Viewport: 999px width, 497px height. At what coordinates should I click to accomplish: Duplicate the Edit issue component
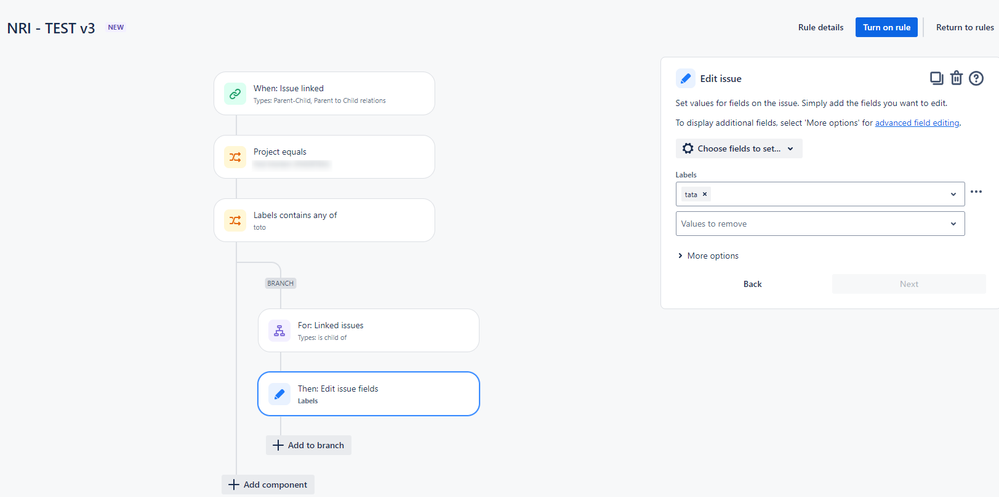click(x=936, y=78)
